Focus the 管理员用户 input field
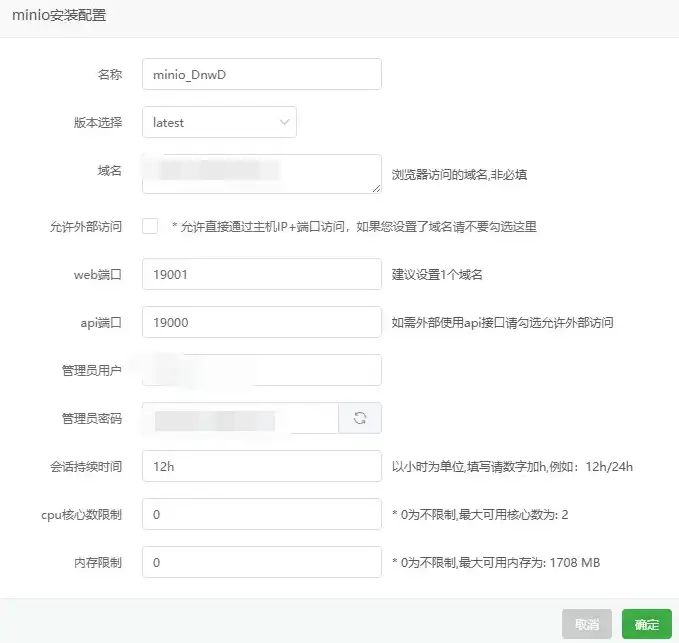This screenshot has height=643, width=679. [262, 370]
